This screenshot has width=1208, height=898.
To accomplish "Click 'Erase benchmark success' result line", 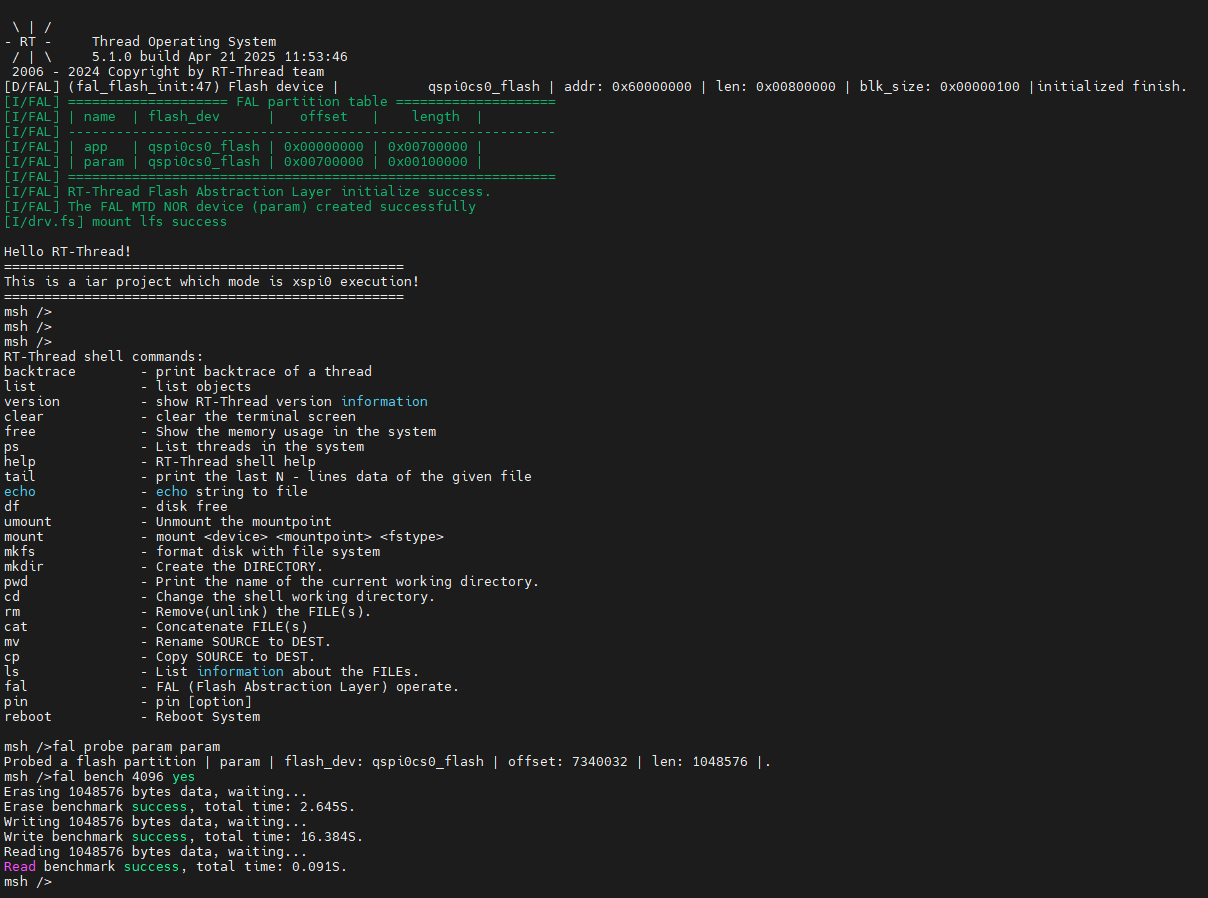I will [x=179, y=807].
